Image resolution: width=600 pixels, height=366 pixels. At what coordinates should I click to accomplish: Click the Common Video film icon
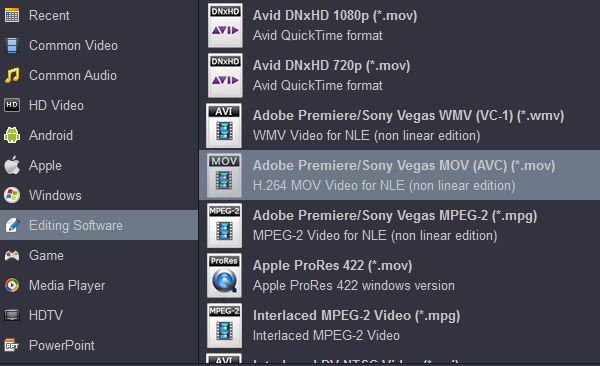point(12,46)
